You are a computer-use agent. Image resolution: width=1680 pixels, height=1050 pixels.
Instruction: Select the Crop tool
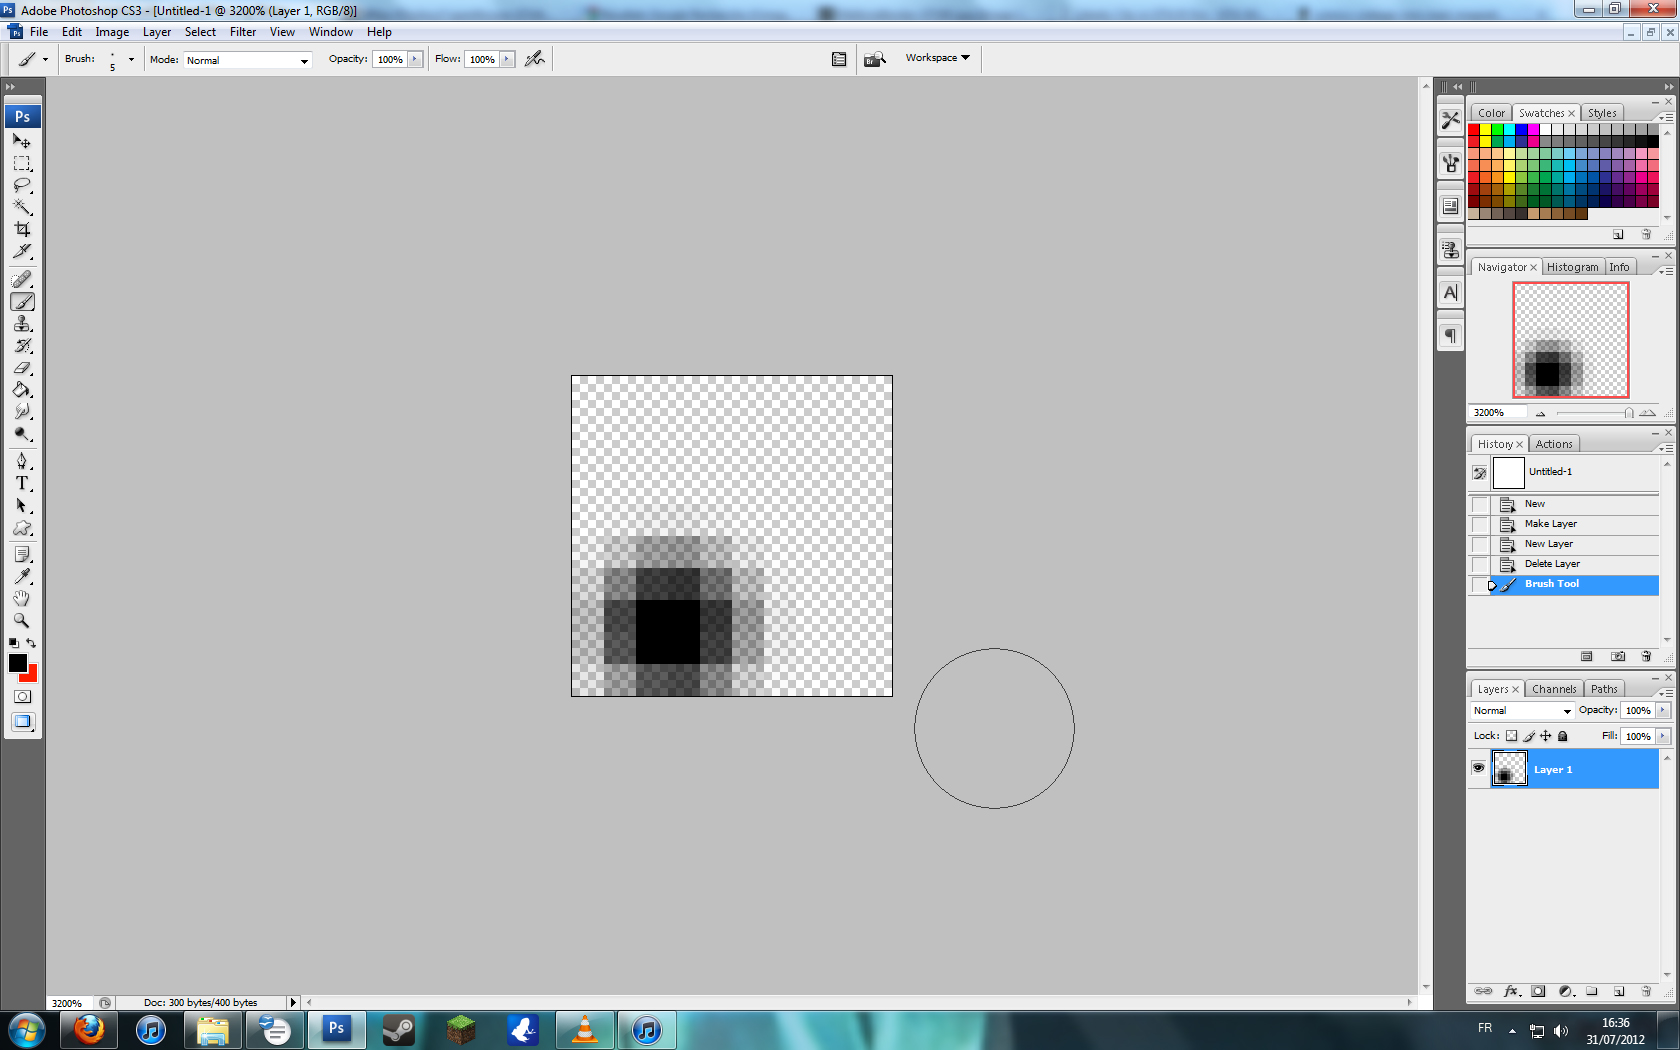tap(22, 229)
